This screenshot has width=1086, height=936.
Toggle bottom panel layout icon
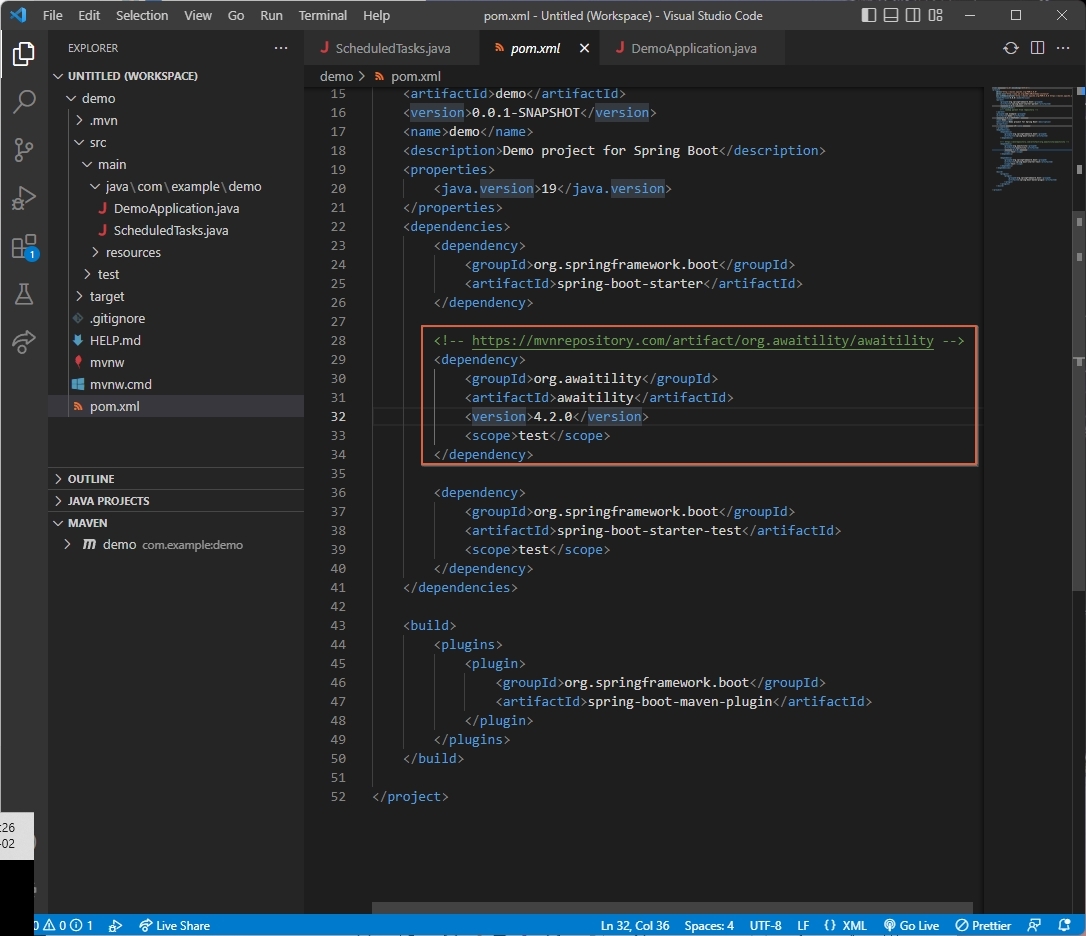pos(891,15)
